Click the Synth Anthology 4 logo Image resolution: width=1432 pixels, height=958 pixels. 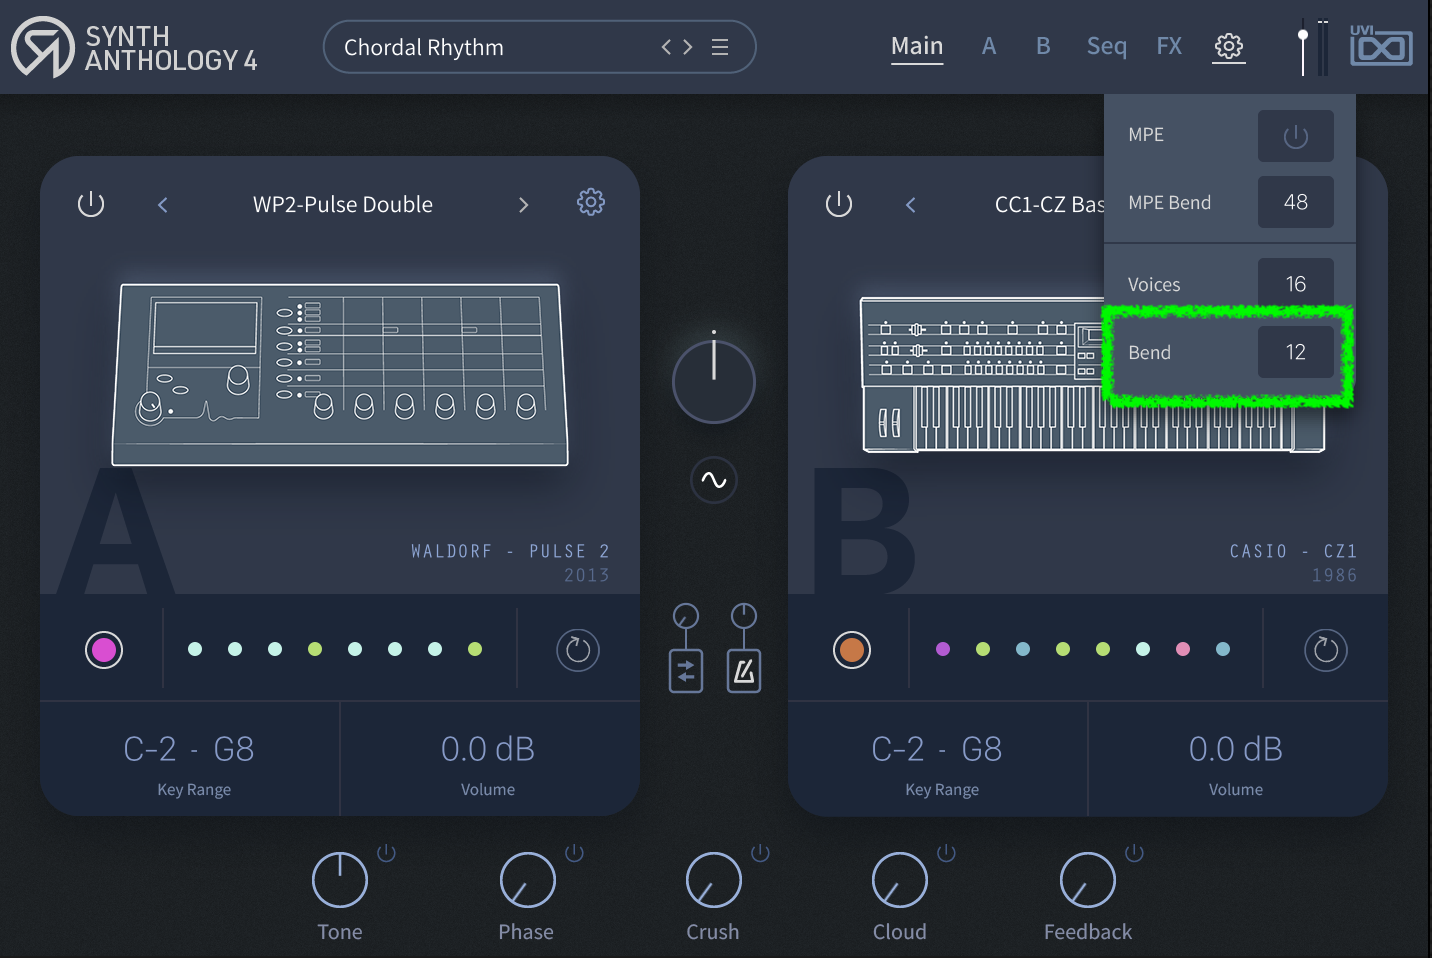tap(134, 47)
